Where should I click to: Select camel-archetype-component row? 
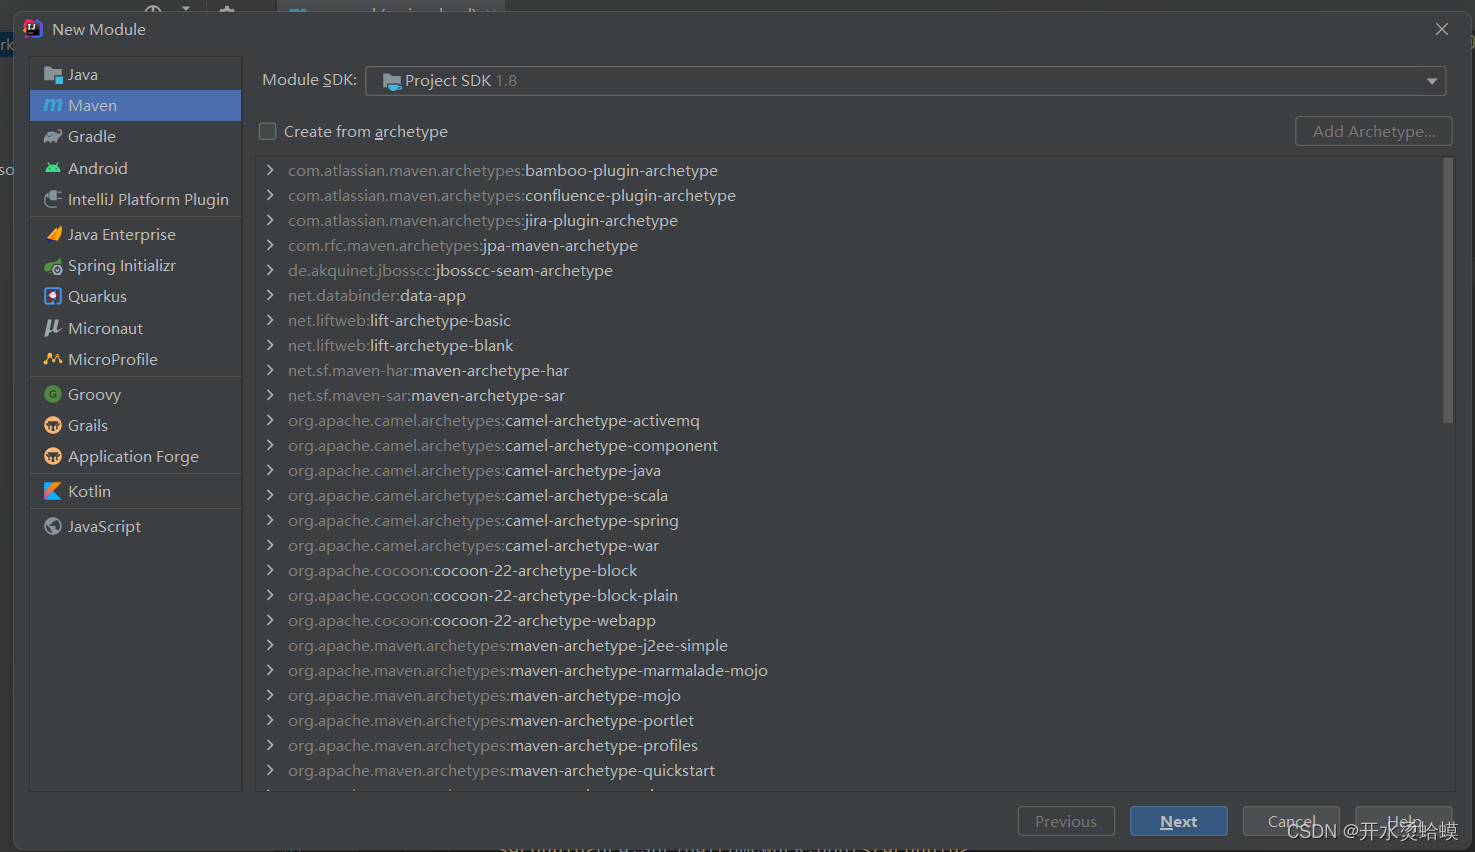(x=849, y=445)
